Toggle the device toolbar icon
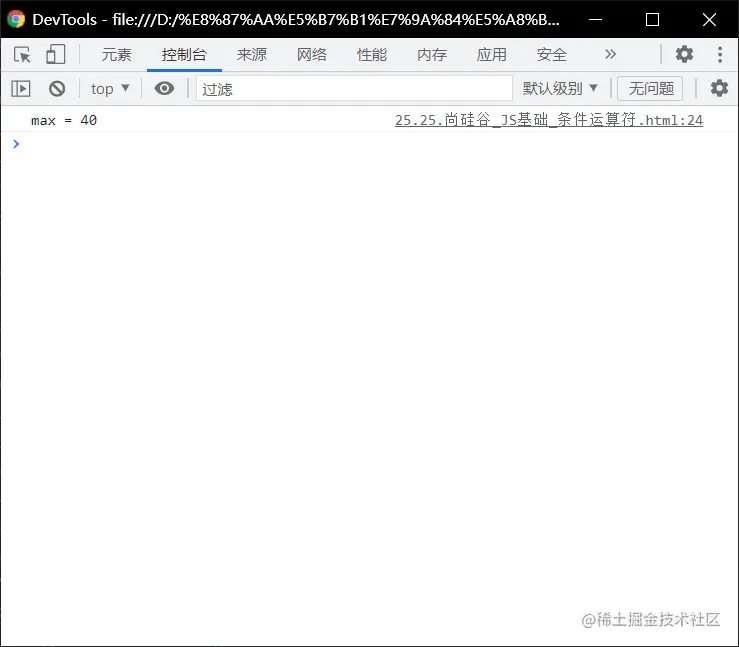 [x=55, y=55]
